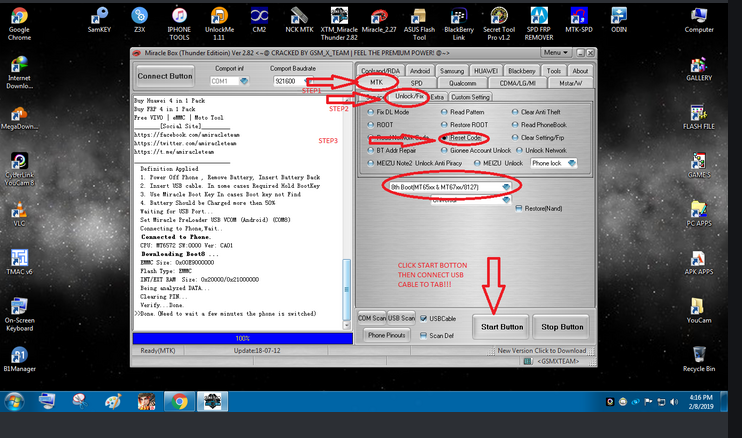This screenshot has width=742, height=438.
Task: Click the USB Scan button
Action: click(x=401, y=318)
